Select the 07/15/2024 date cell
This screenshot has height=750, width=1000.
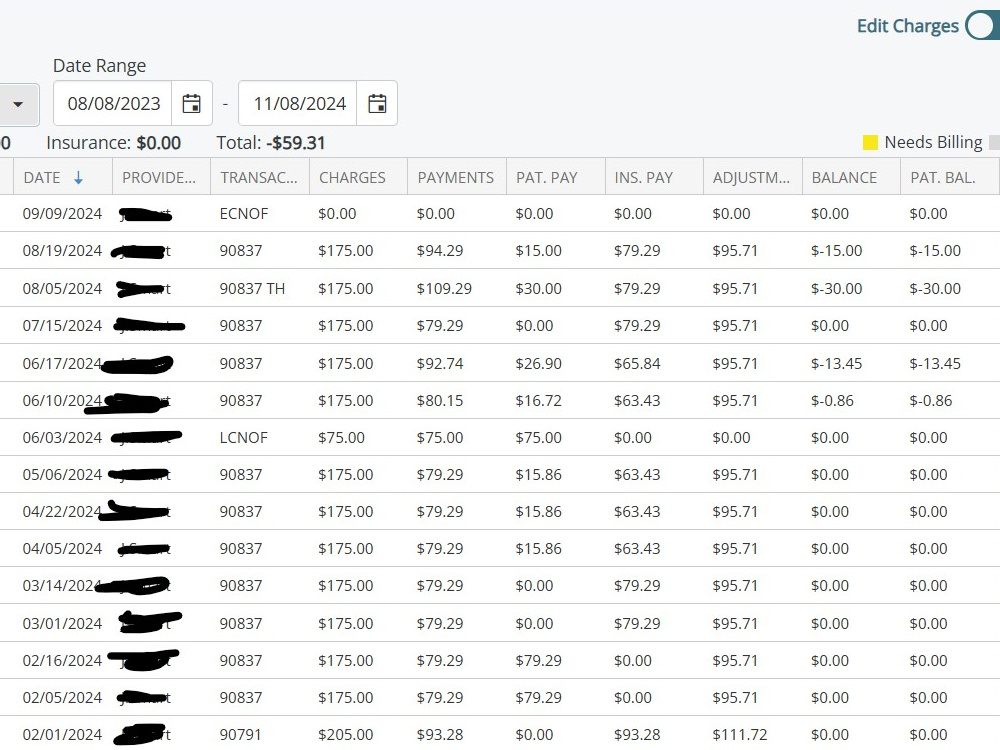tap(62, 326)
